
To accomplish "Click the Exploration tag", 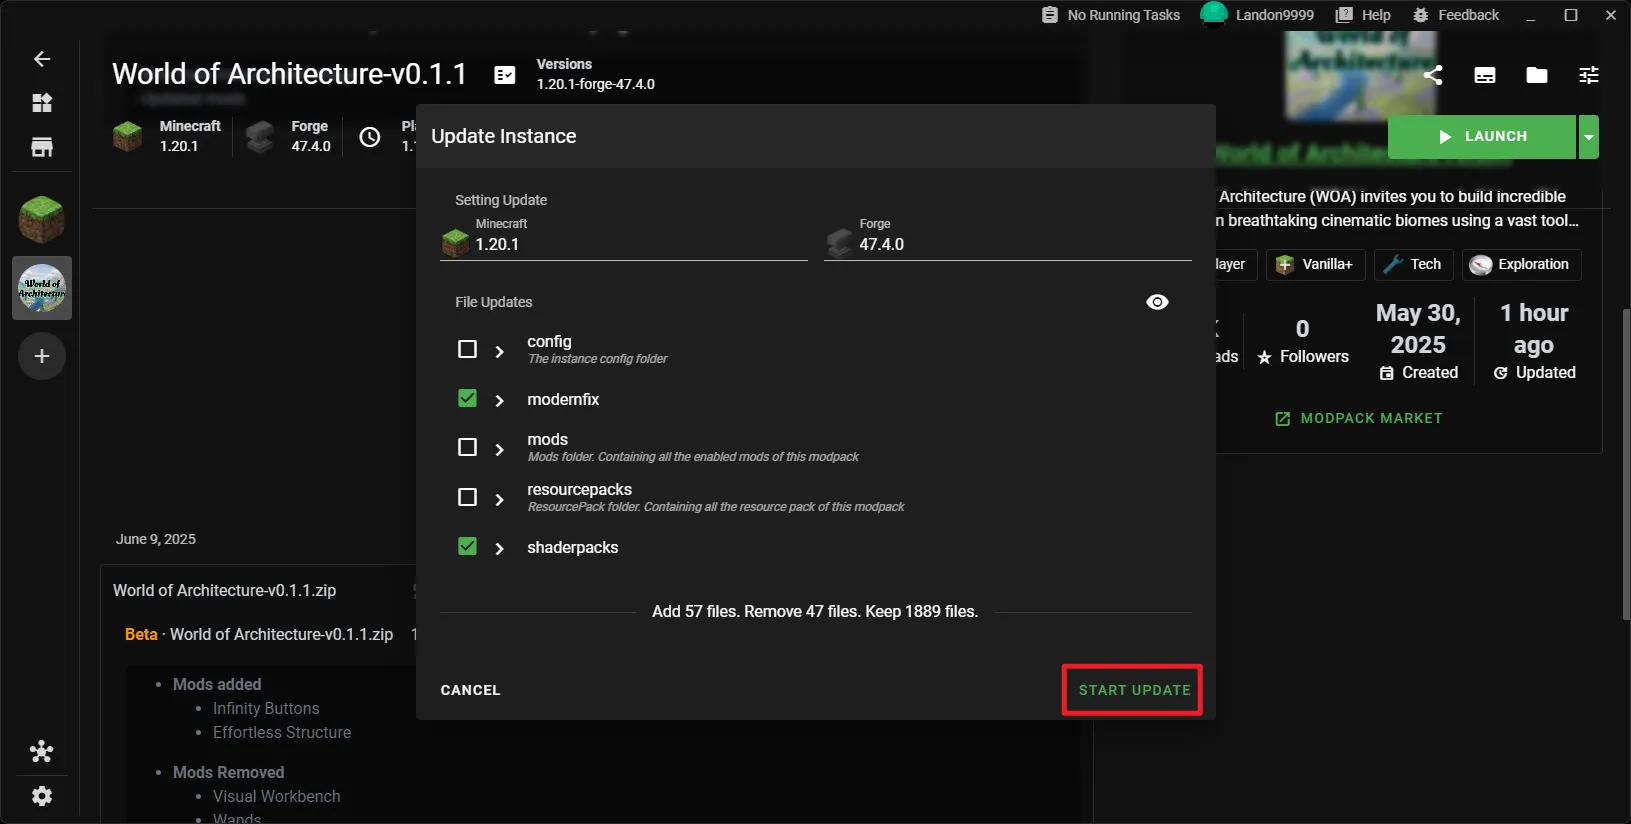I will coord(1522,264).
